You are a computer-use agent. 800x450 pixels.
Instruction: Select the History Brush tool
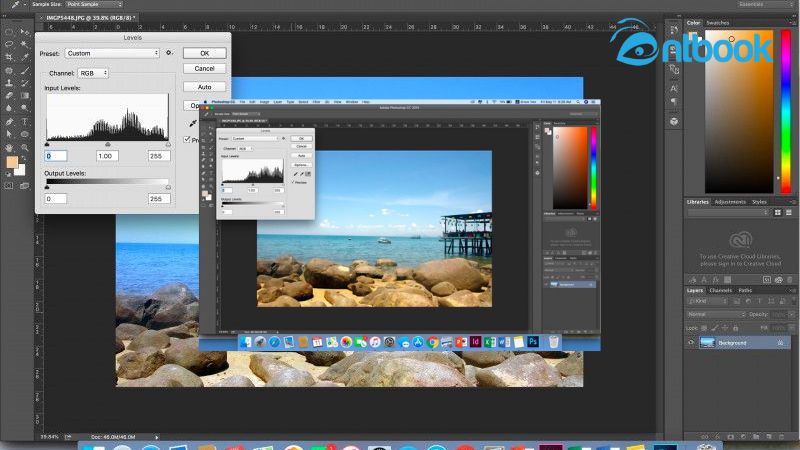pos(24,83)
